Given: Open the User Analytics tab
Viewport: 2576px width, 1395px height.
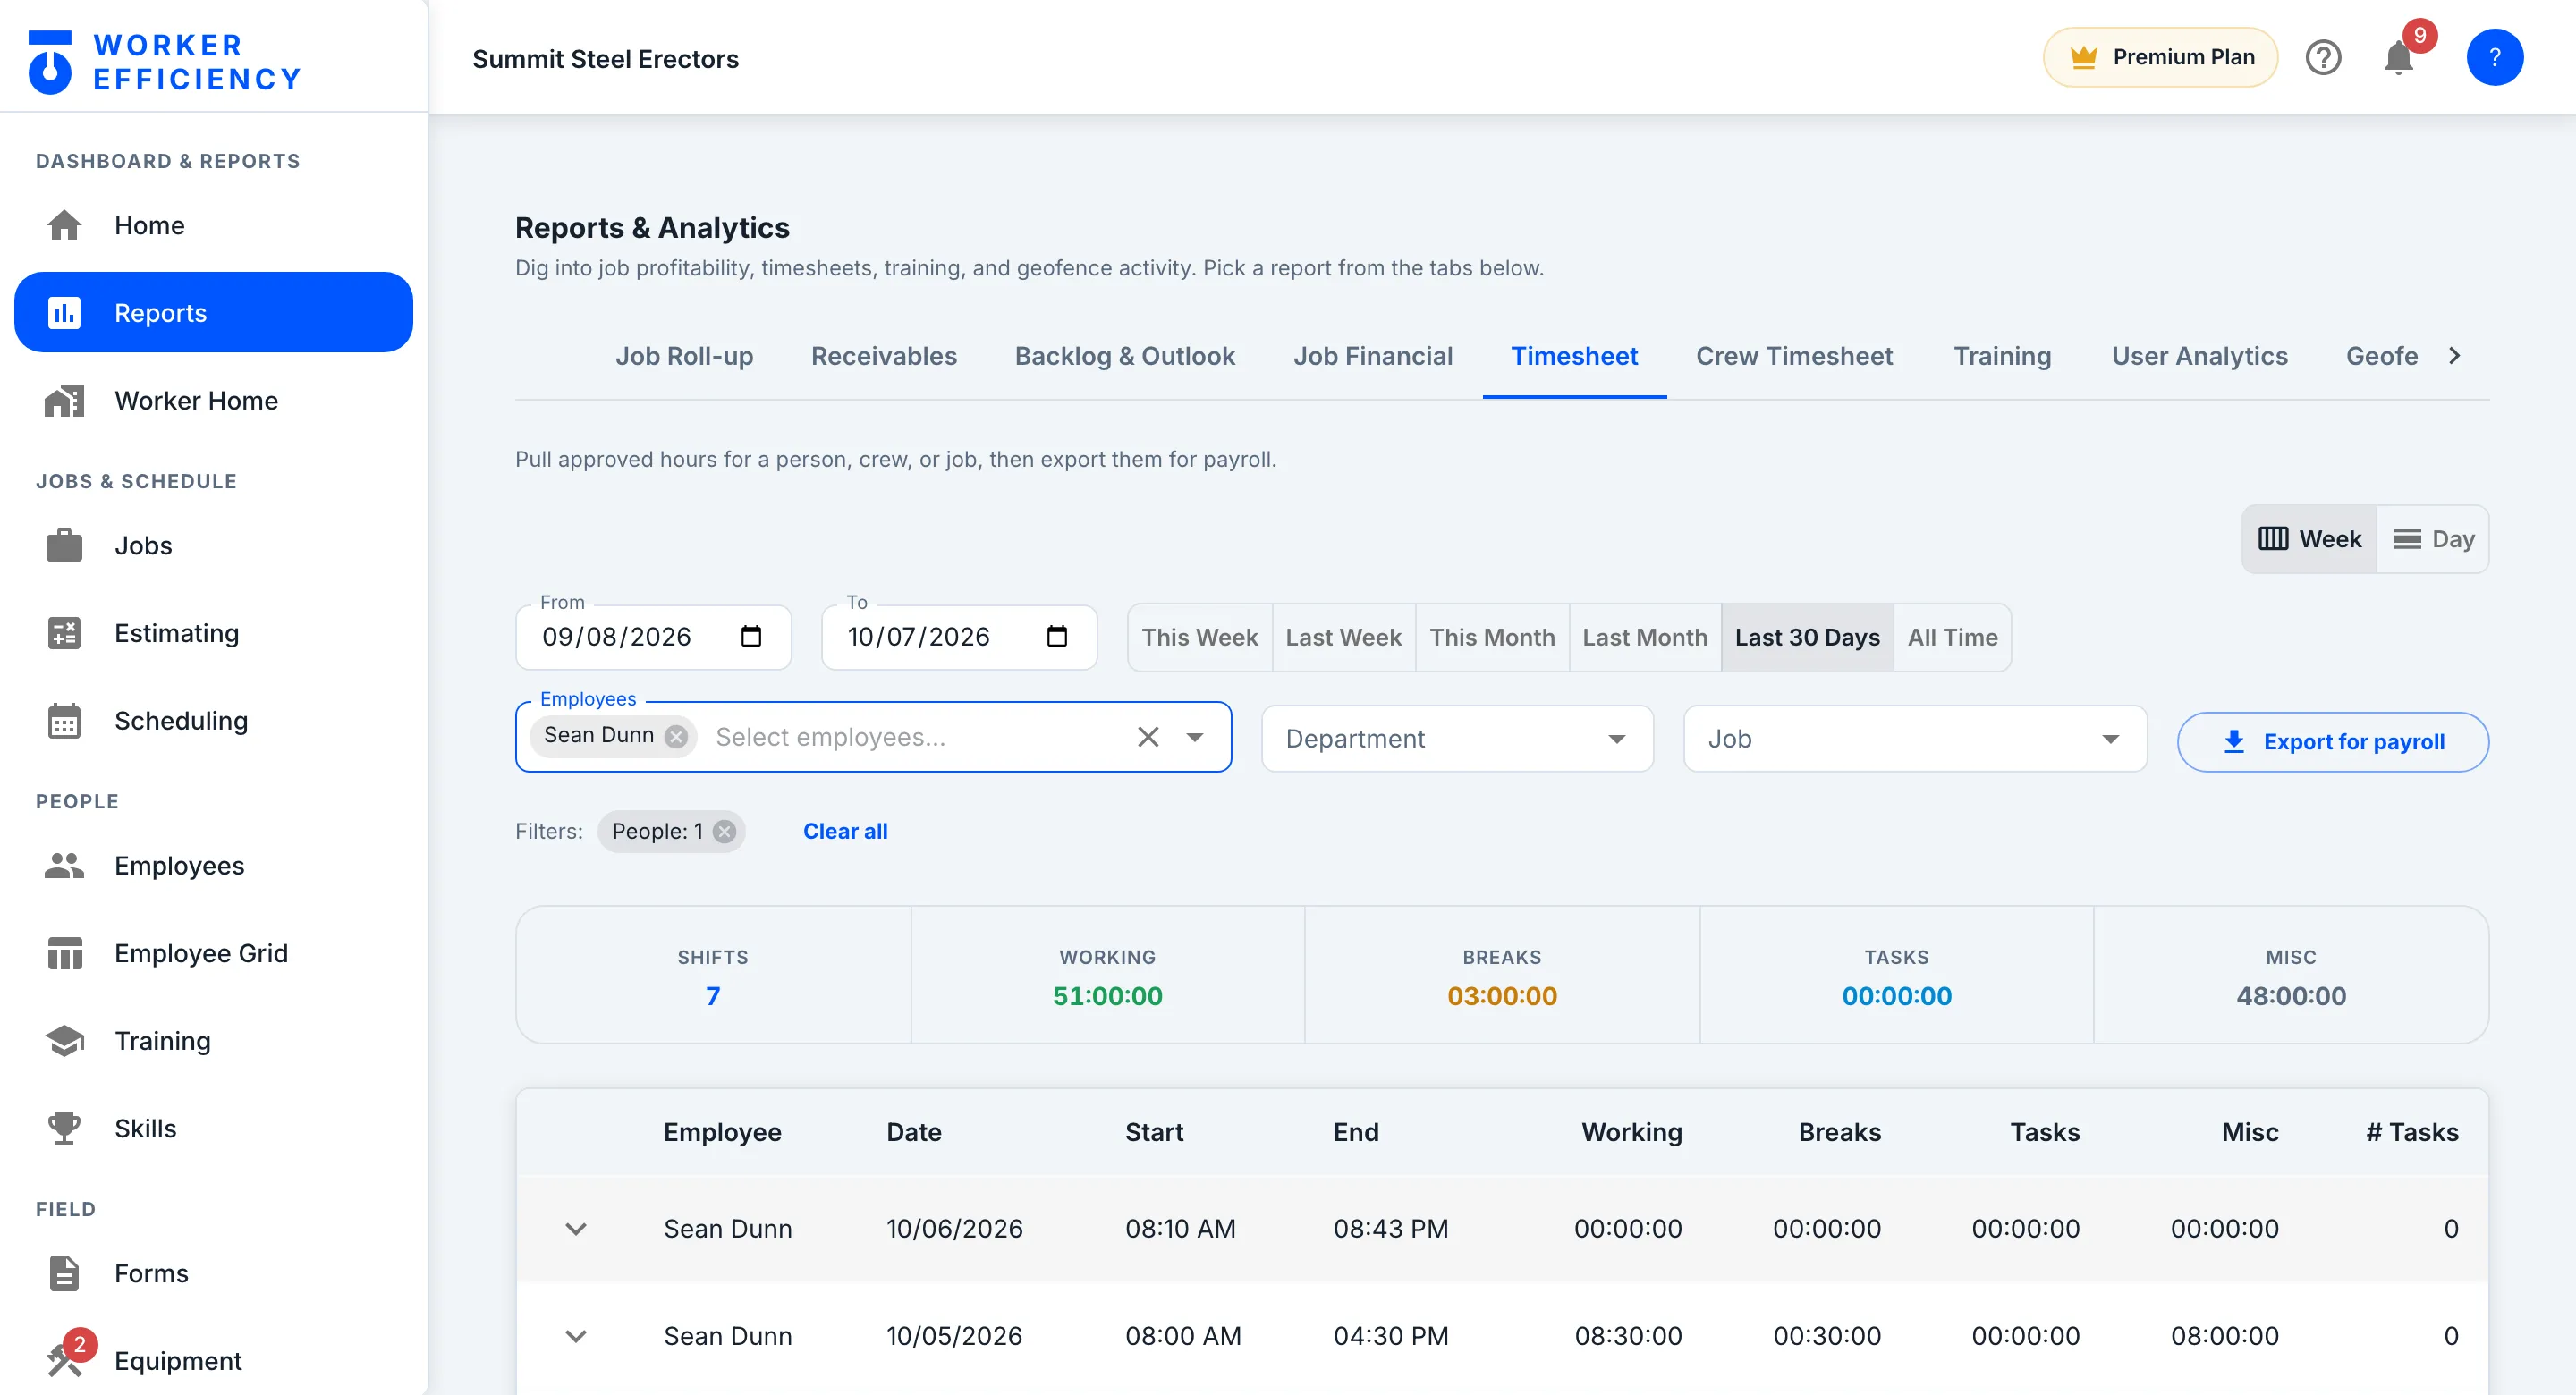Looking at the screenshot, I should (2199, 356).
